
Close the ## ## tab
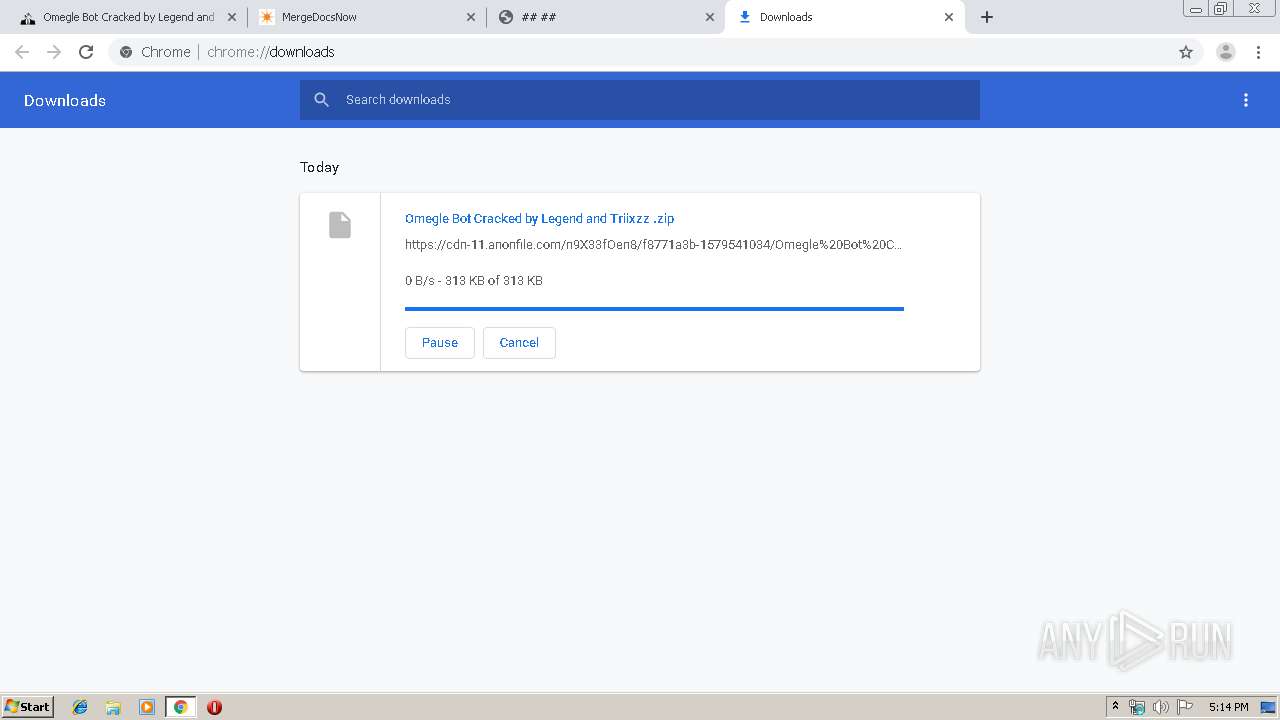710,17
